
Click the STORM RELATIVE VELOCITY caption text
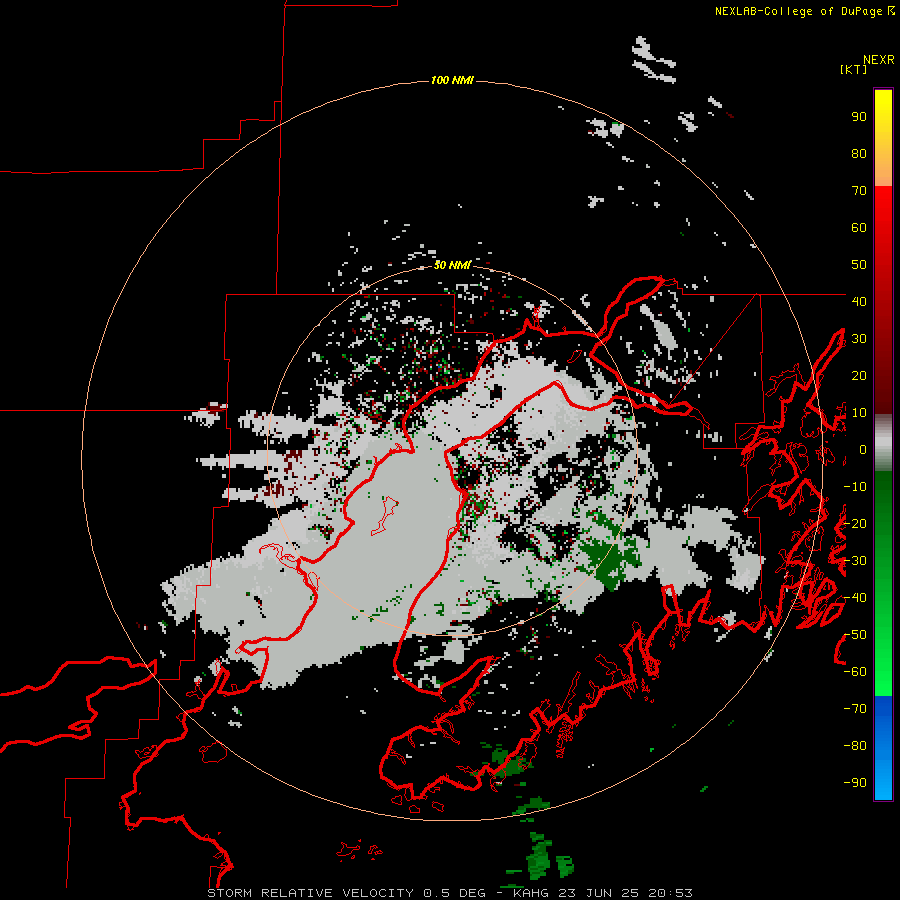pyautogui.click(x=310, y=893)
